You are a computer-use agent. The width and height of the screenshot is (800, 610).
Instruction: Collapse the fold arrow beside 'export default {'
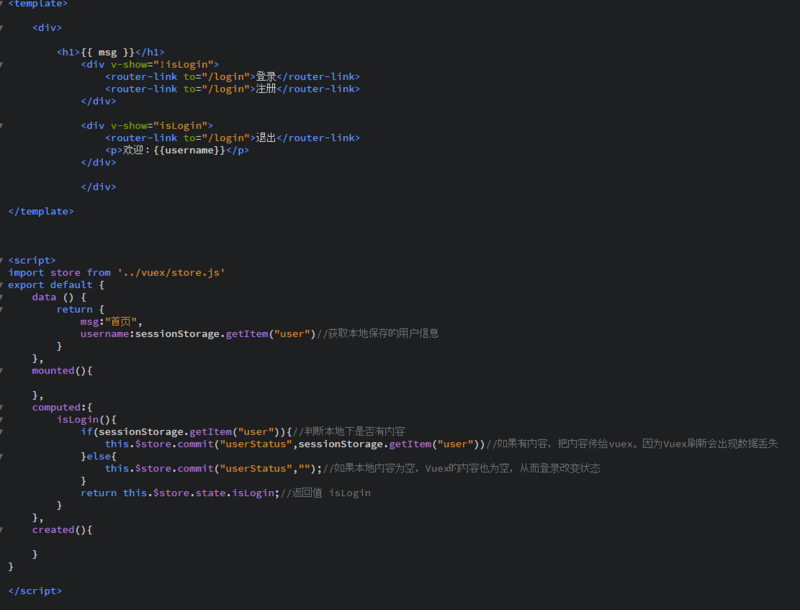coord(2,285)
